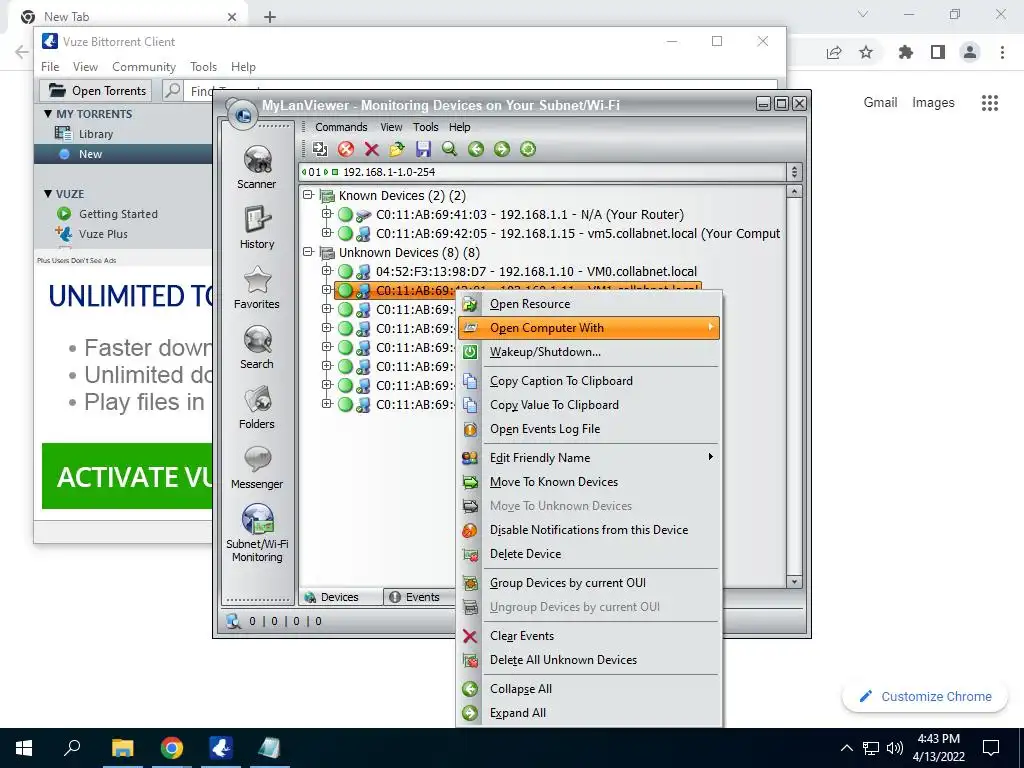This screenshot has height=768, width=1024.
Task: Switch to the Events tab
Action: click(x=416, y=597)
